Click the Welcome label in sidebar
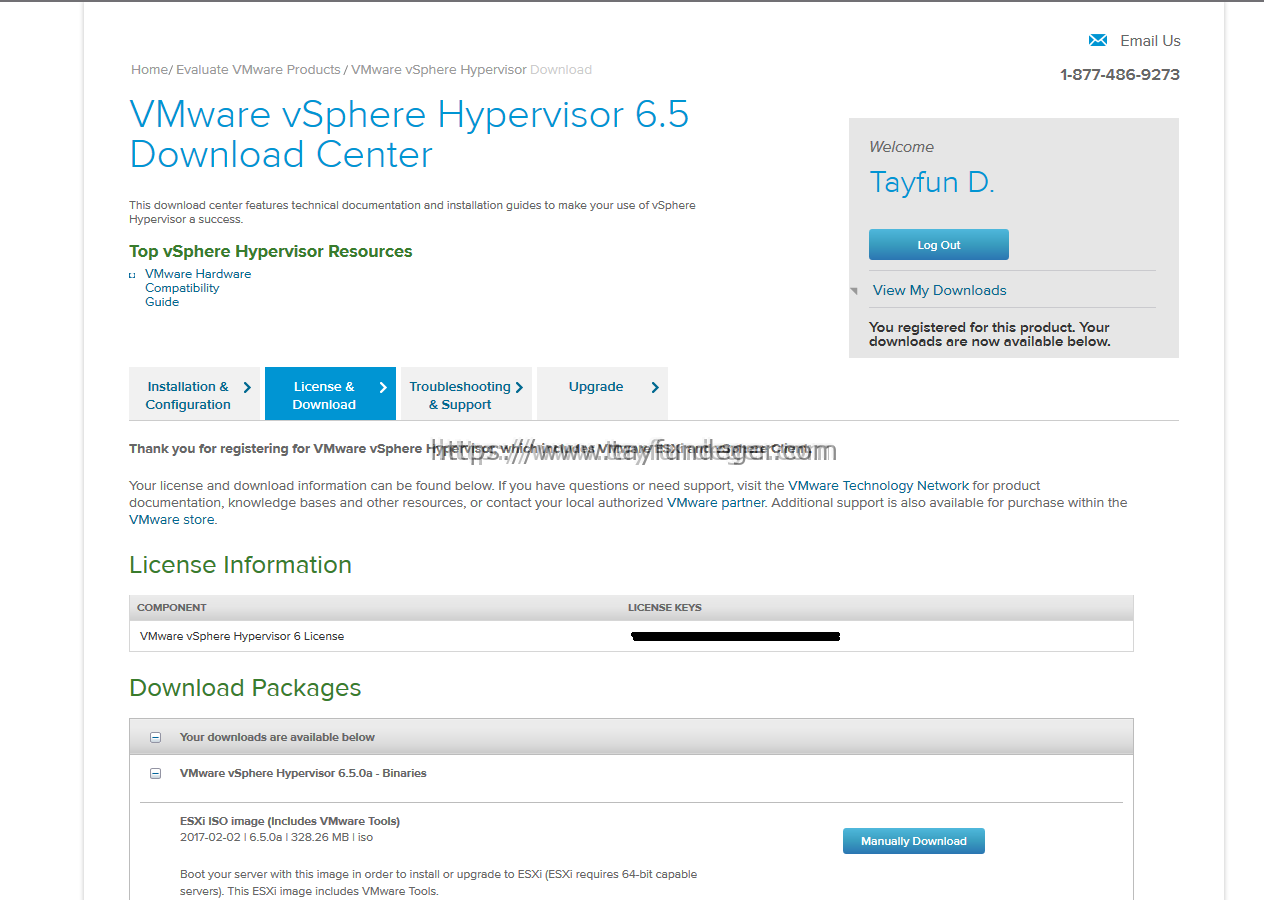1264x900 pixels. tap(901, 147)
